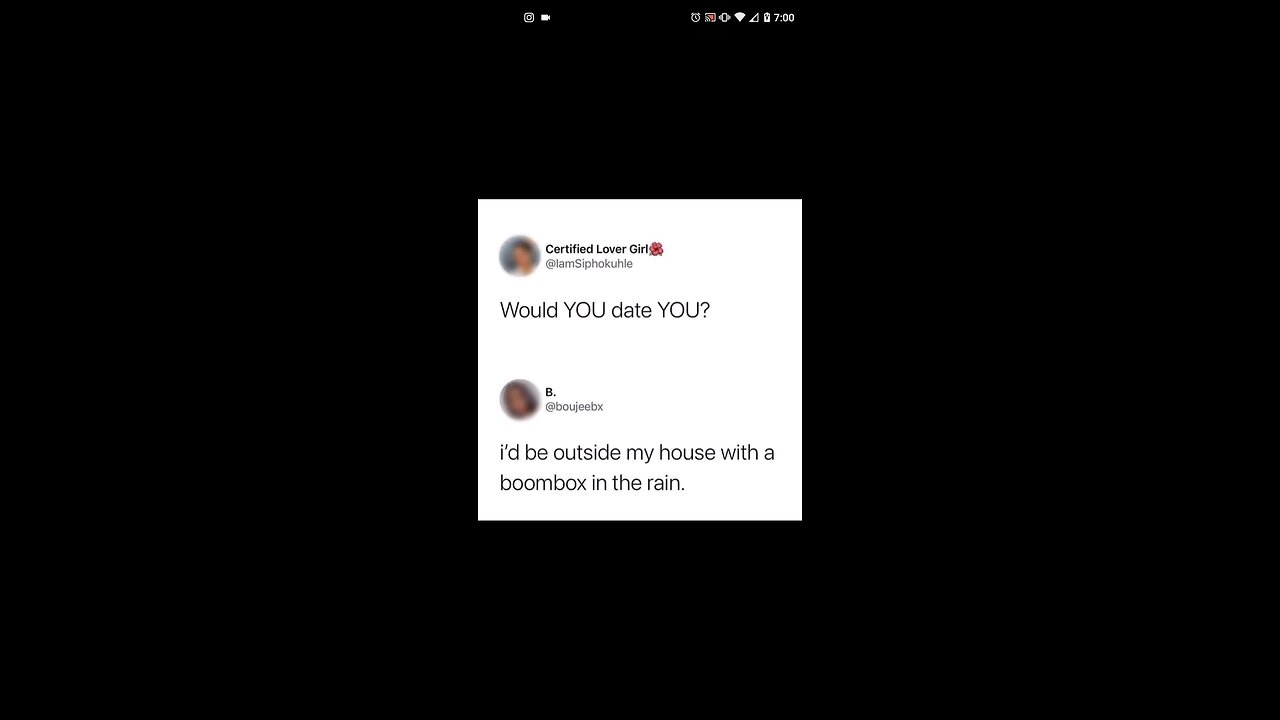Tap the 'Would YOU date YOU?' tweet text
Image resolution: width=1280 pixels, height=720 pixels.
pyautogui.click(x=605, y=310)
